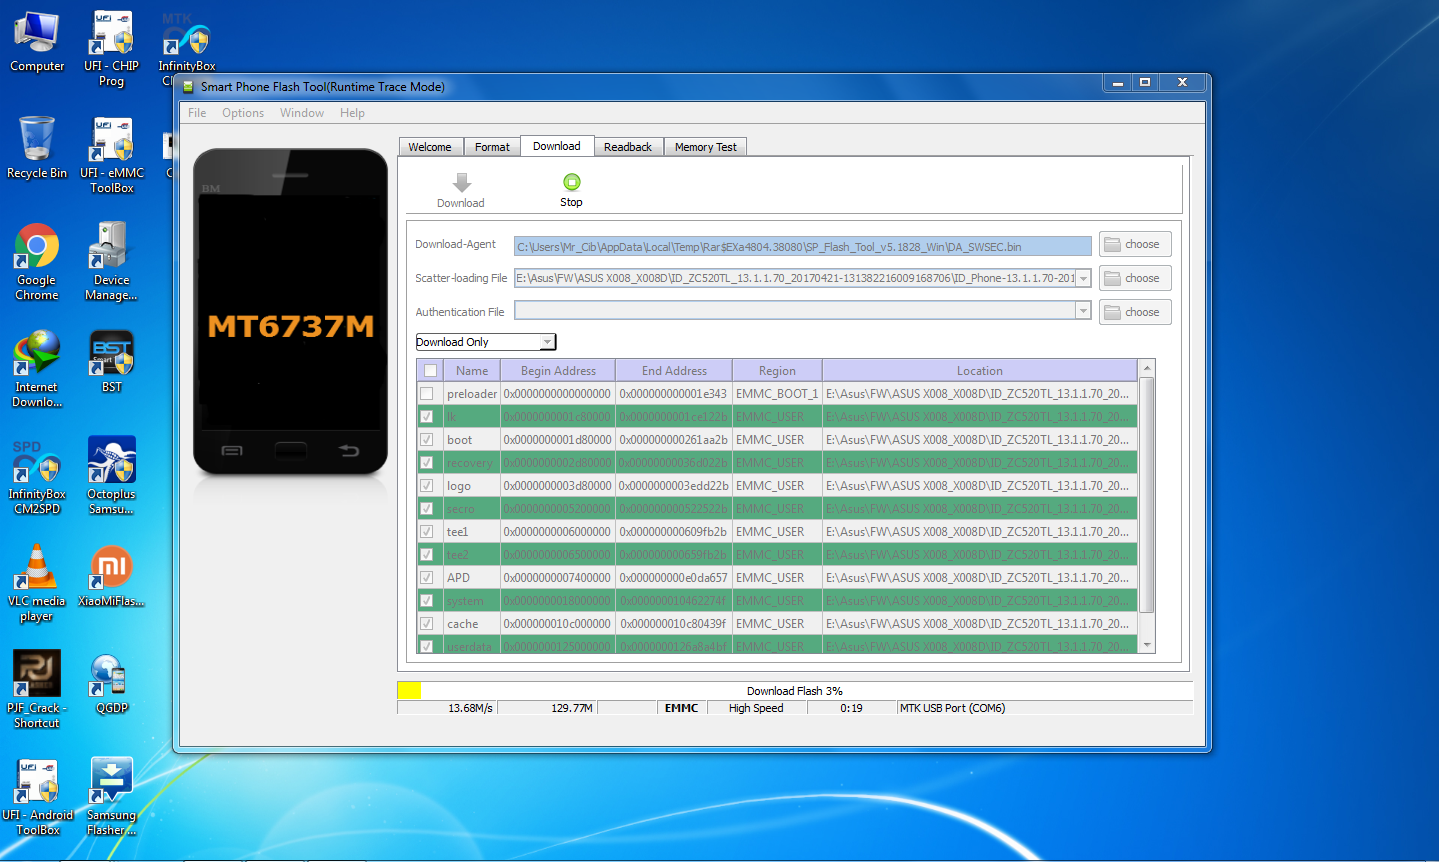The image size is (1439, 862).
Task: Click the partition table vertical scrollbar
Action: coord(1147,495)
